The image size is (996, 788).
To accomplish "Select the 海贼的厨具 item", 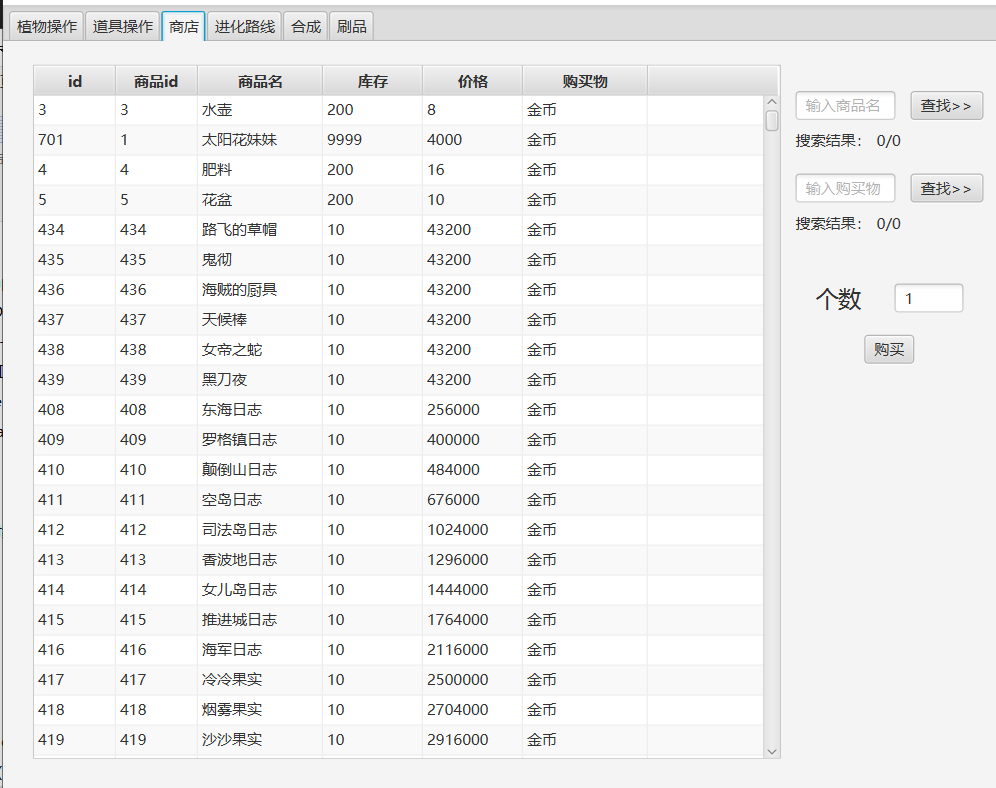I will coord(398,290).
